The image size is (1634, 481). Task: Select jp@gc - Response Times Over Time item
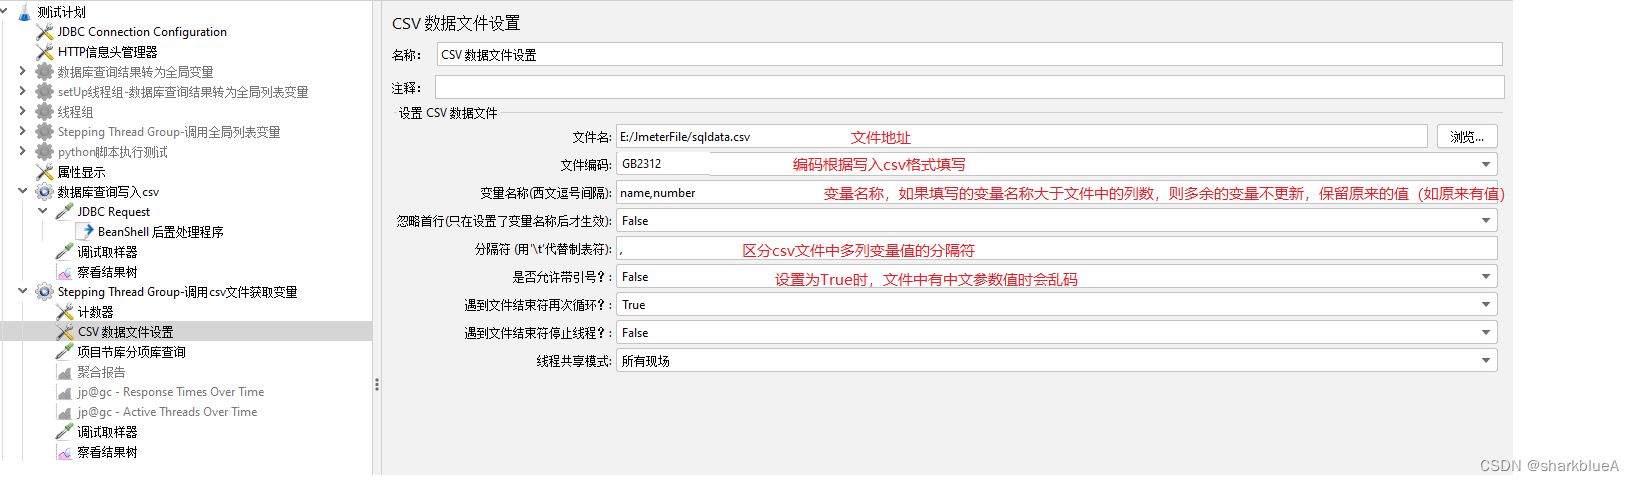pyautogui.click(x=171, y=392)
